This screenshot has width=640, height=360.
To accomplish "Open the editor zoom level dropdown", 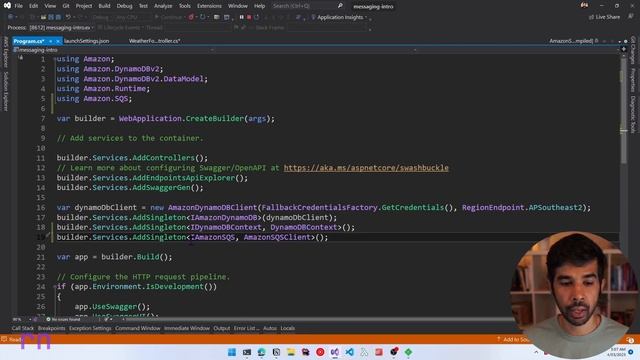I will (21, 319).
